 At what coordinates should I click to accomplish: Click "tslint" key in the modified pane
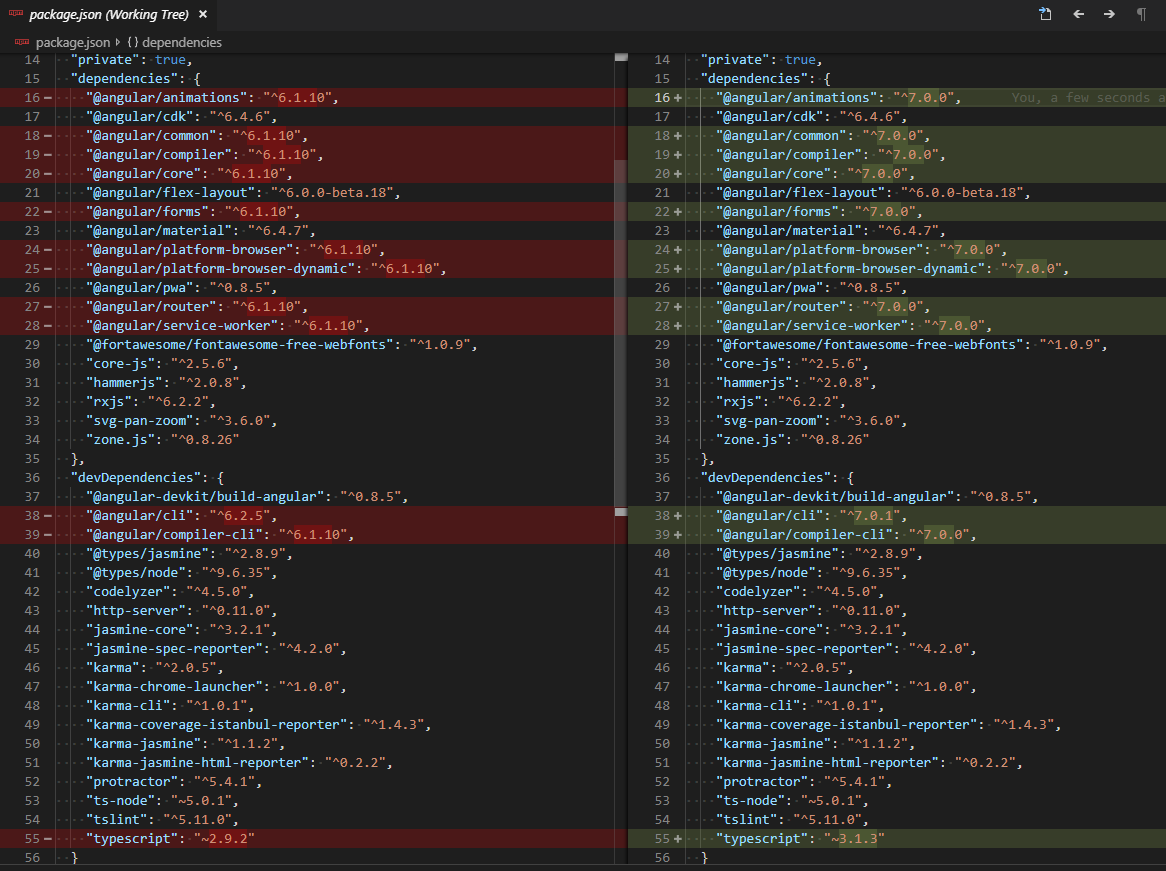point(747,820)
